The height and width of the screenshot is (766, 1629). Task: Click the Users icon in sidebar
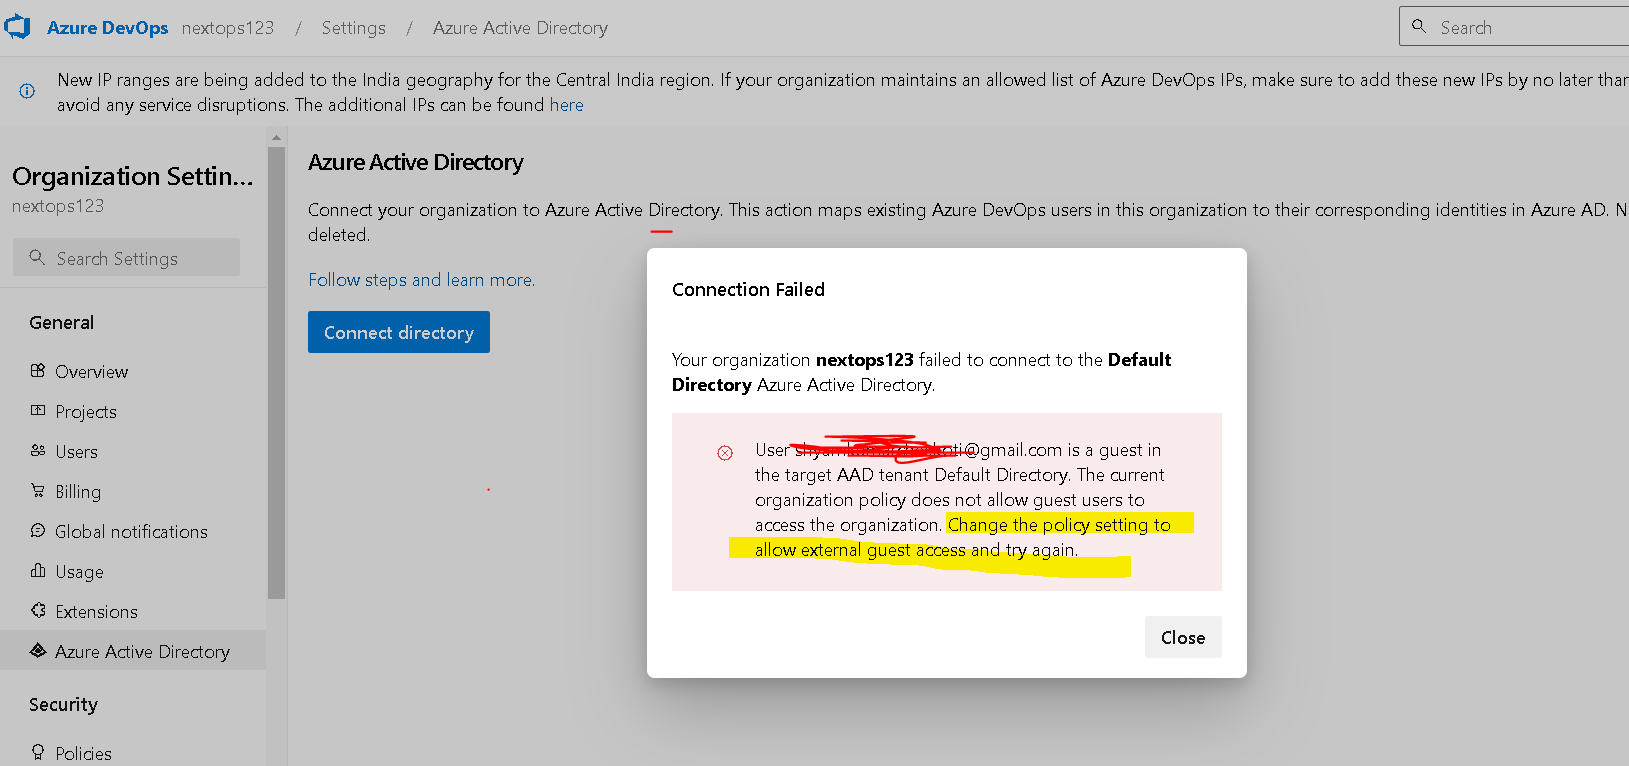(x=38, y=450)
